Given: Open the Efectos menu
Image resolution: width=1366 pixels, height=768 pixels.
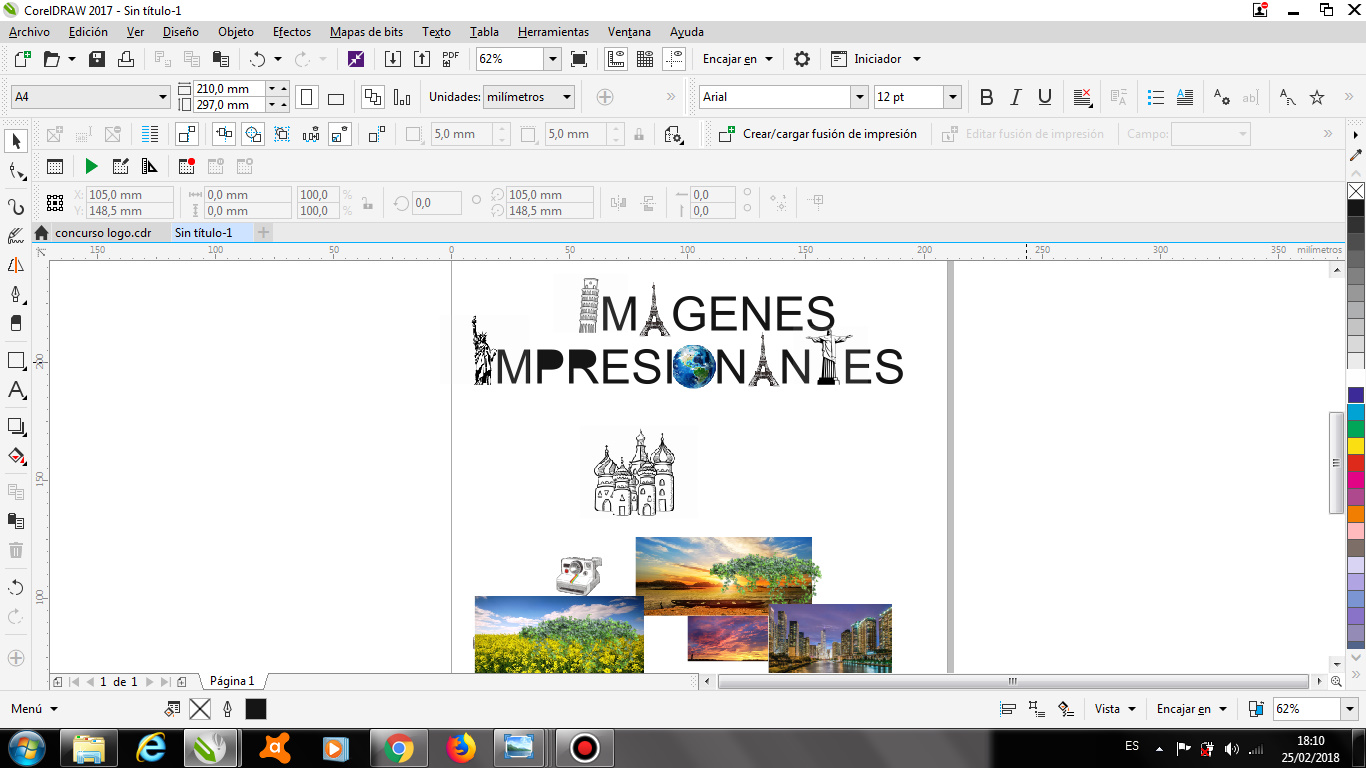Looking at the screenshot, I should (x=292, y=32).
